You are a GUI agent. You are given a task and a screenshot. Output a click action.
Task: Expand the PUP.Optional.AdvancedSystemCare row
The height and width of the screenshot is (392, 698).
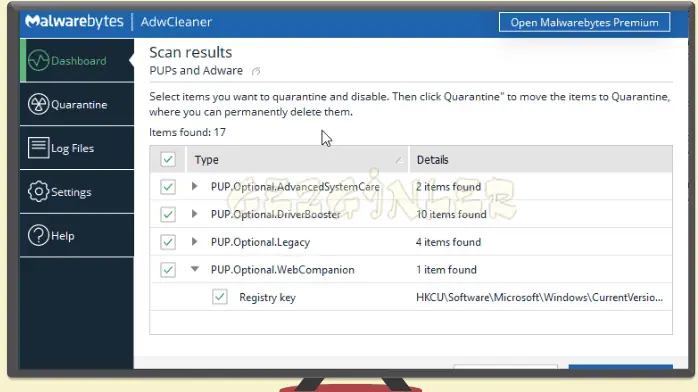[x=195, y=186]
